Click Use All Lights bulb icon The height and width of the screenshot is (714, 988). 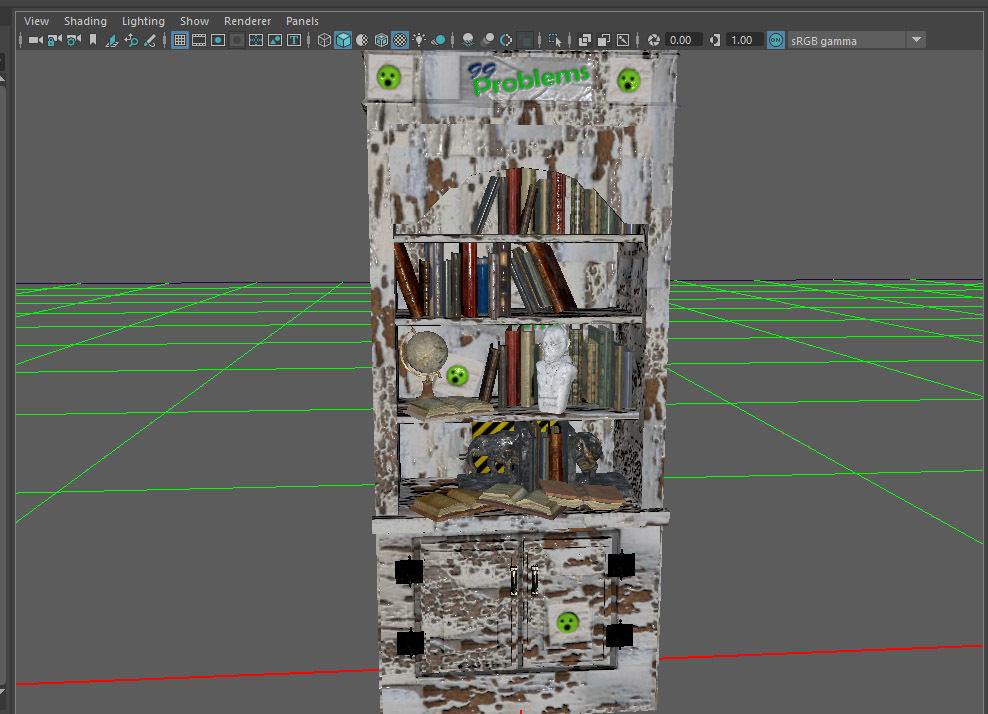419,40
